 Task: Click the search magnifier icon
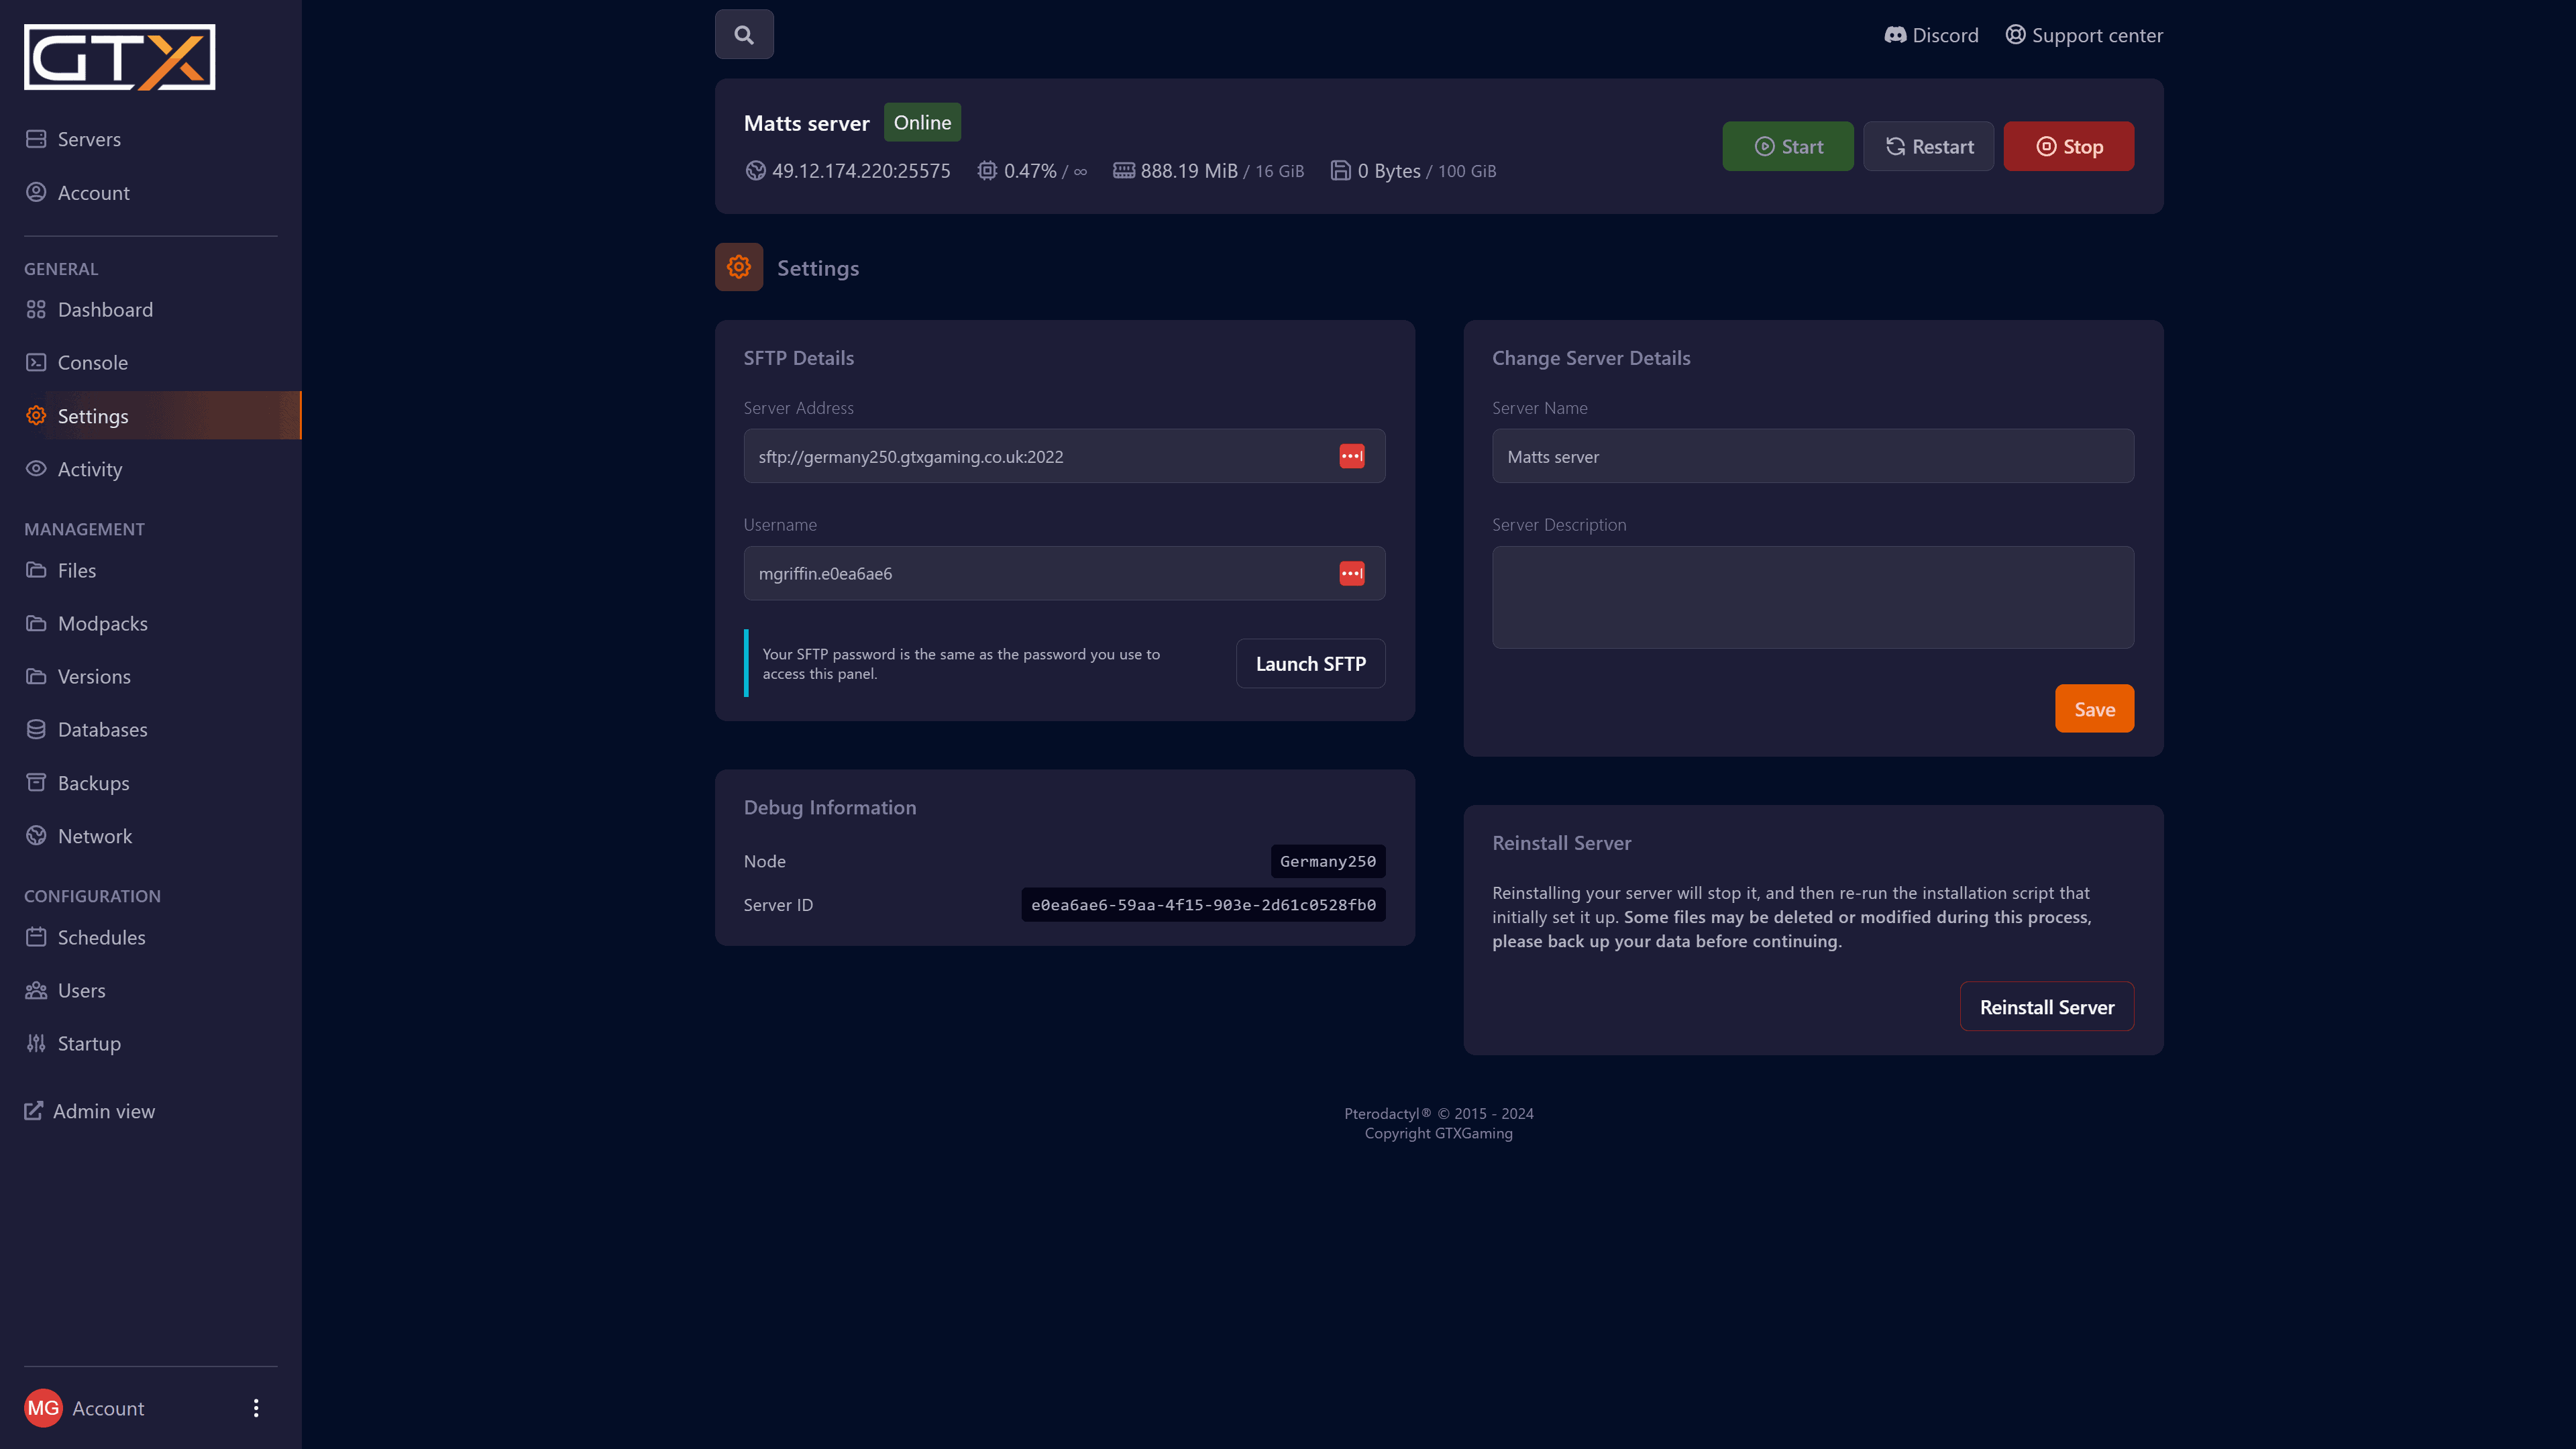click(744, 35)
